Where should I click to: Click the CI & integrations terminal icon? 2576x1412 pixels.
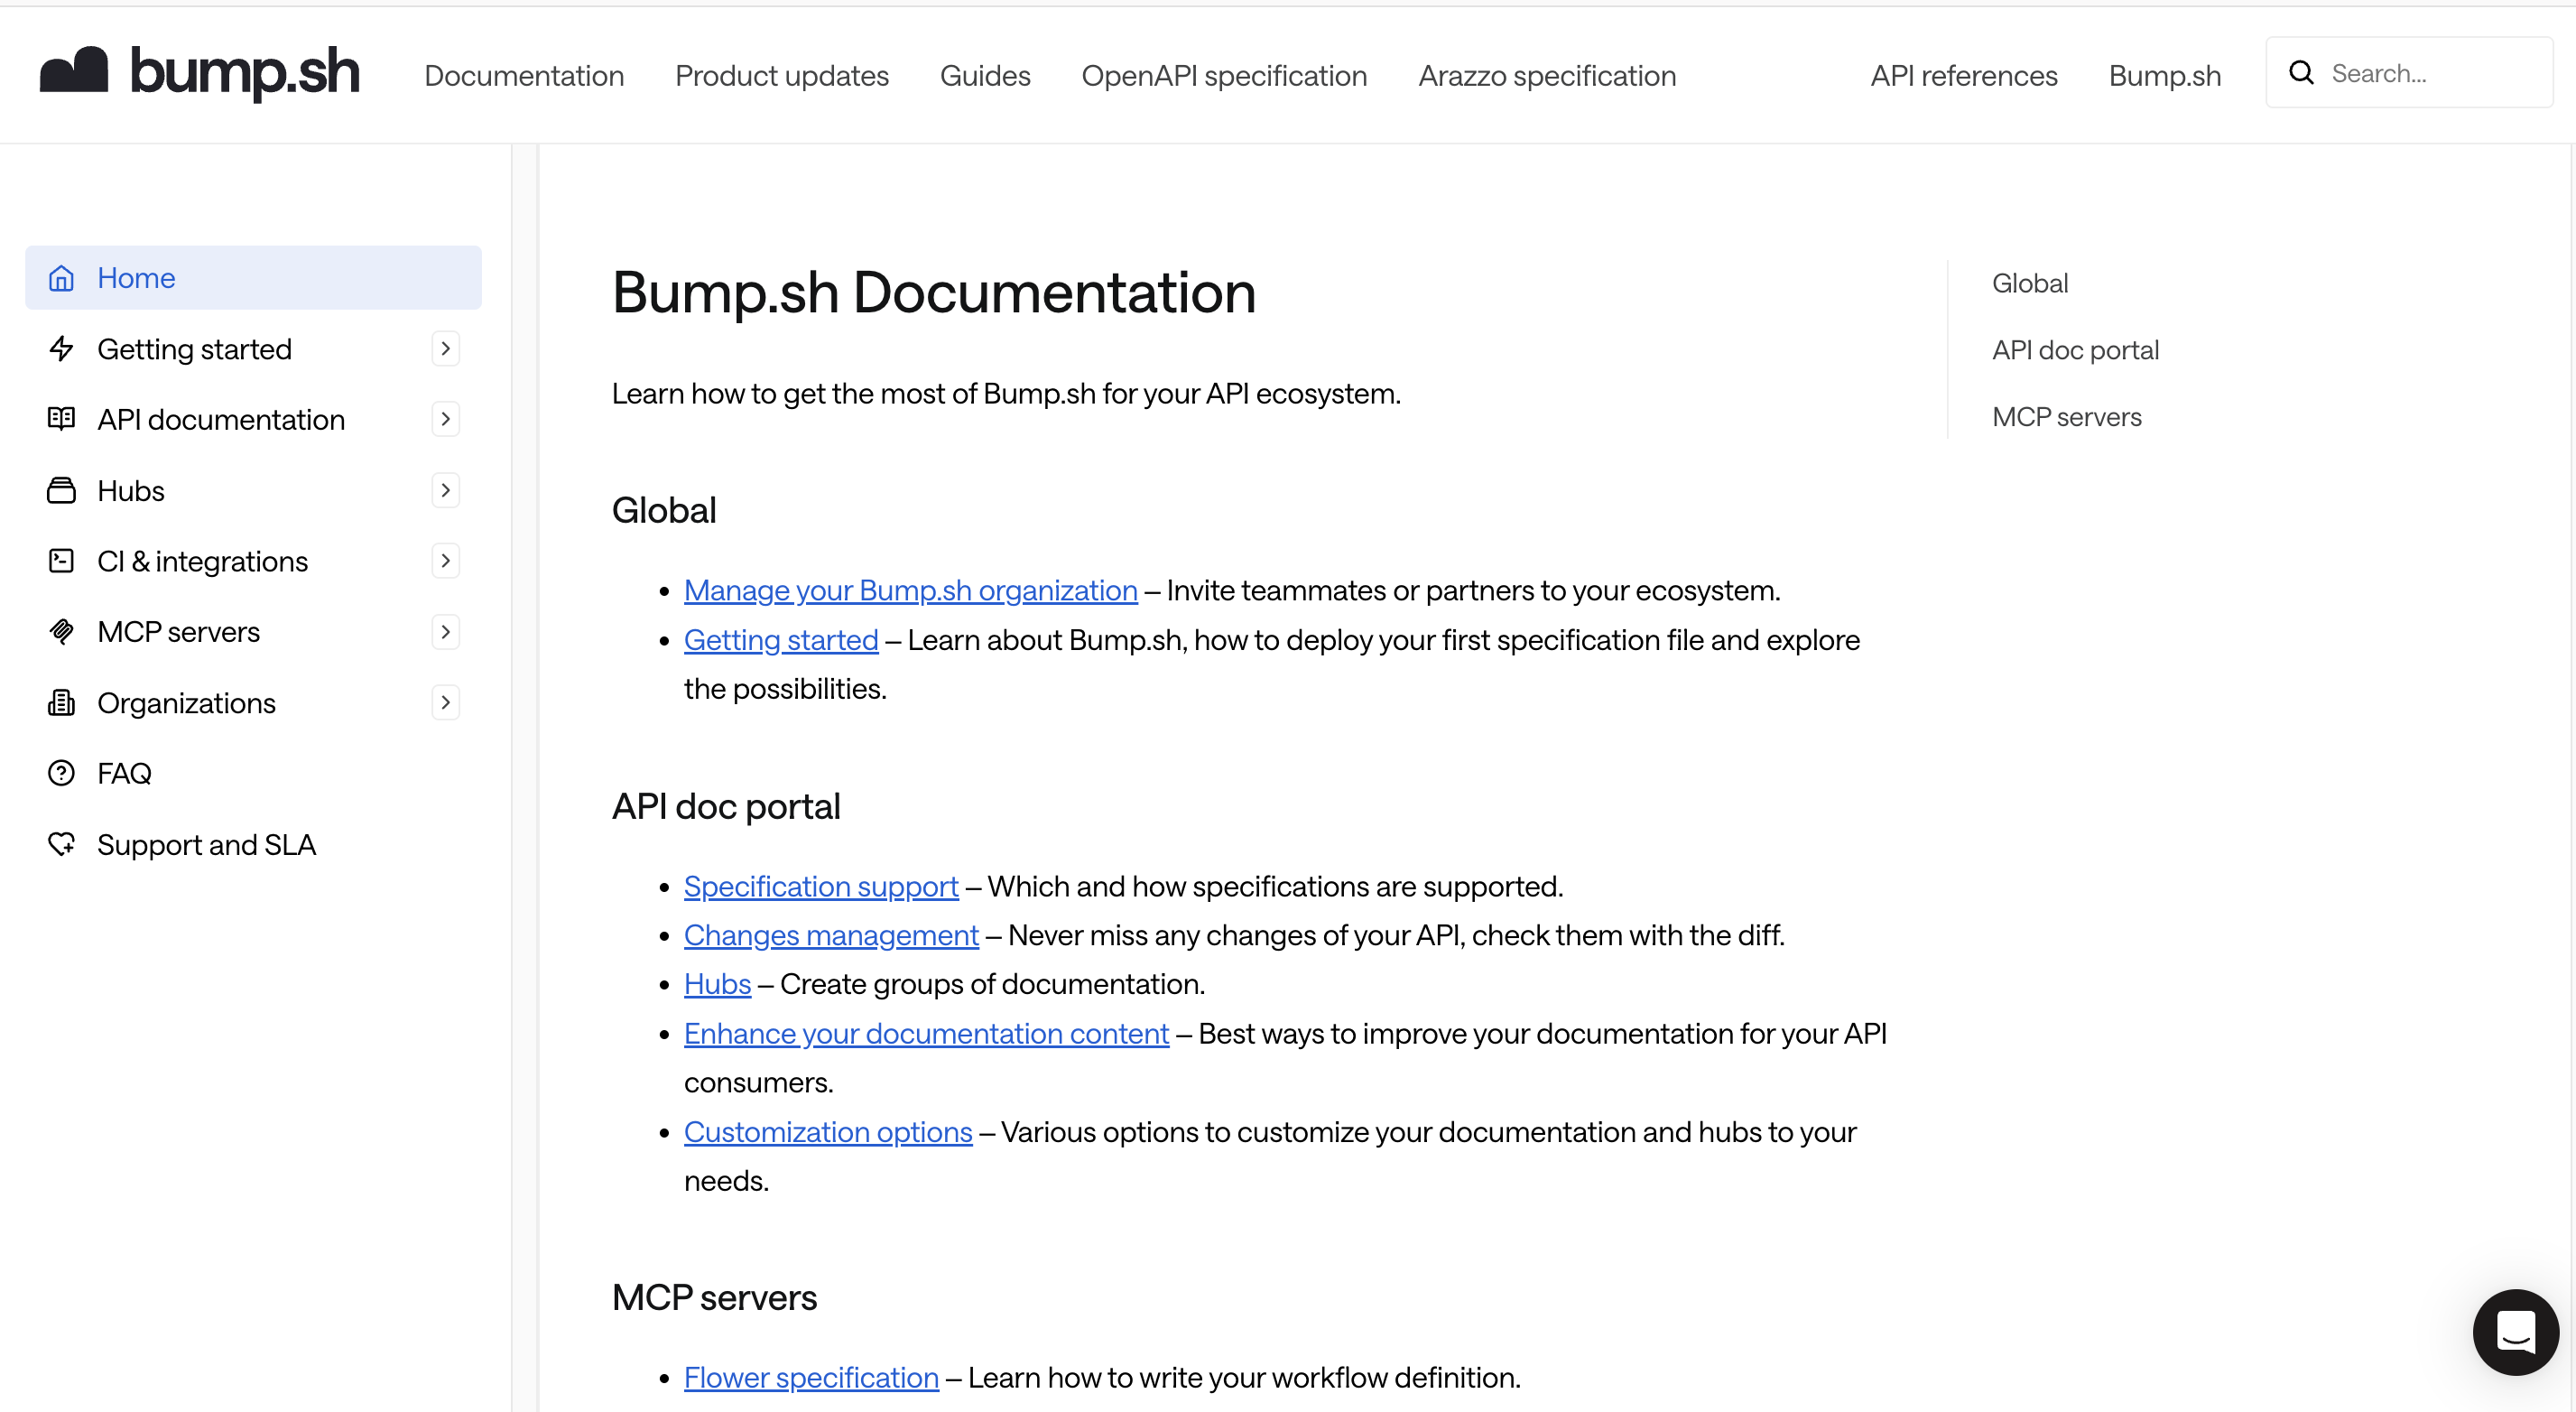pos(62,561)
